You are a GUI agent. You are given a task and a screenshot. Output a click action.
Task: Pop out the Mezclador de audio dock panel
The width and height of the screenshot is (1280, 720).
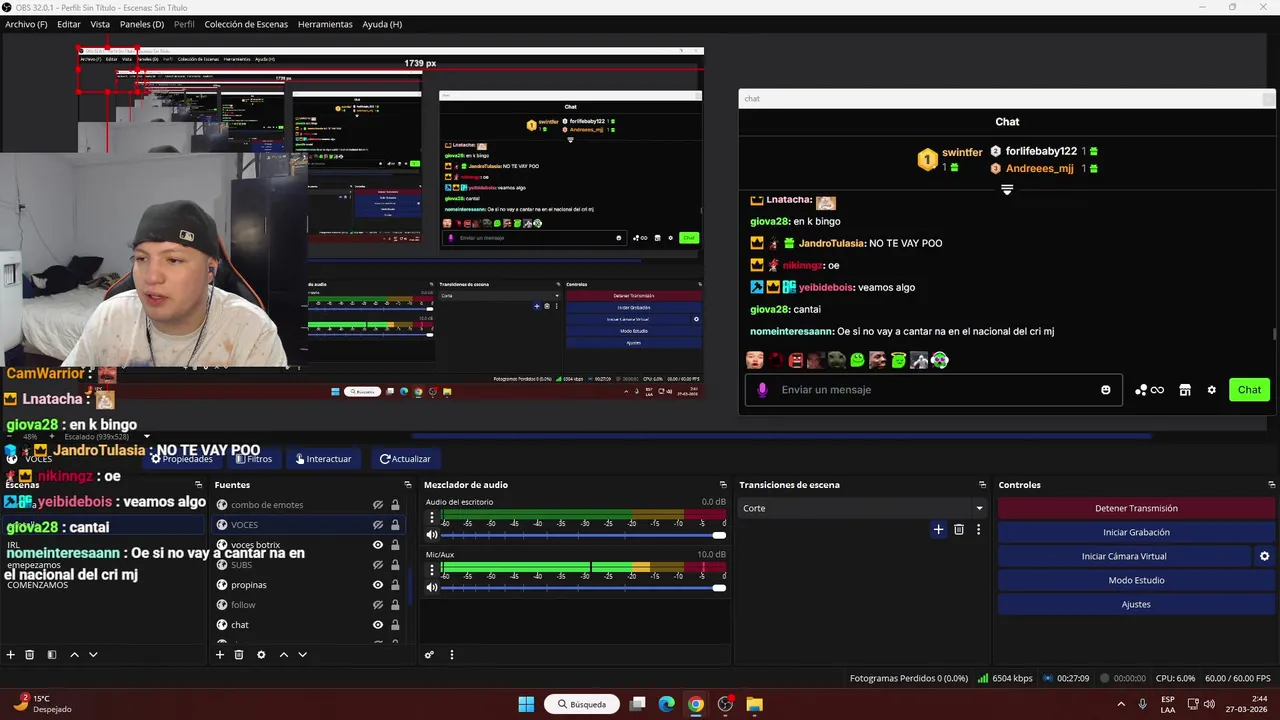pyautogui.click(x=722, y=485)
